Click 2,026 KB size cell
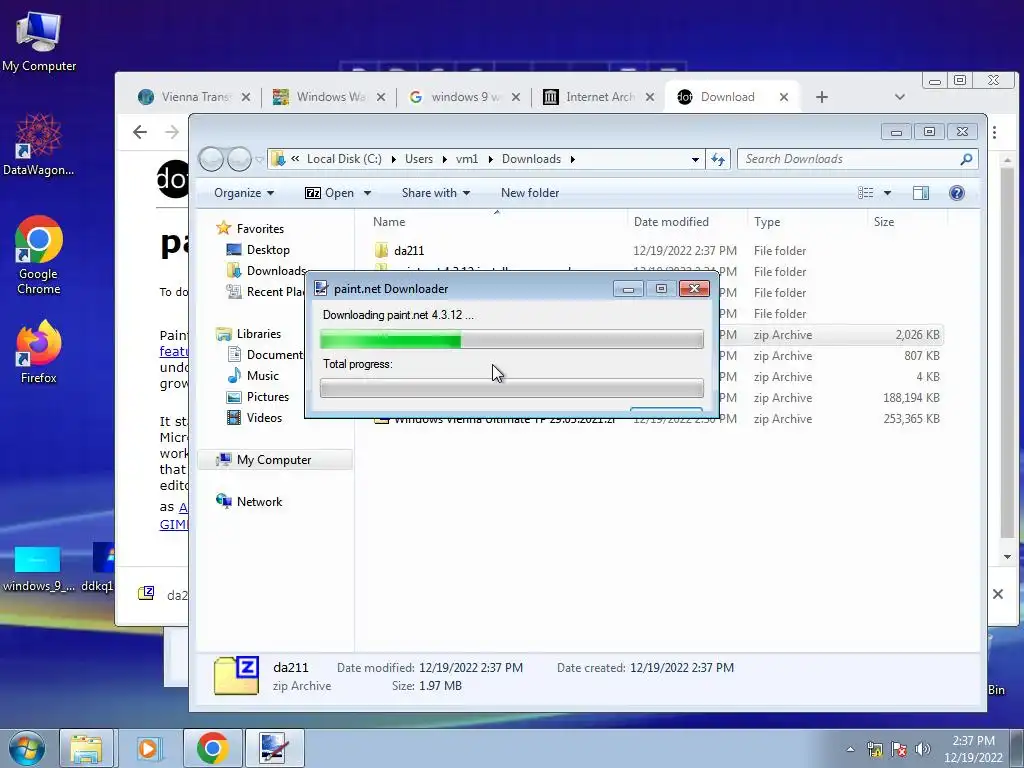This screenshot has height=768, width=1024. click(x=917, y=334)
